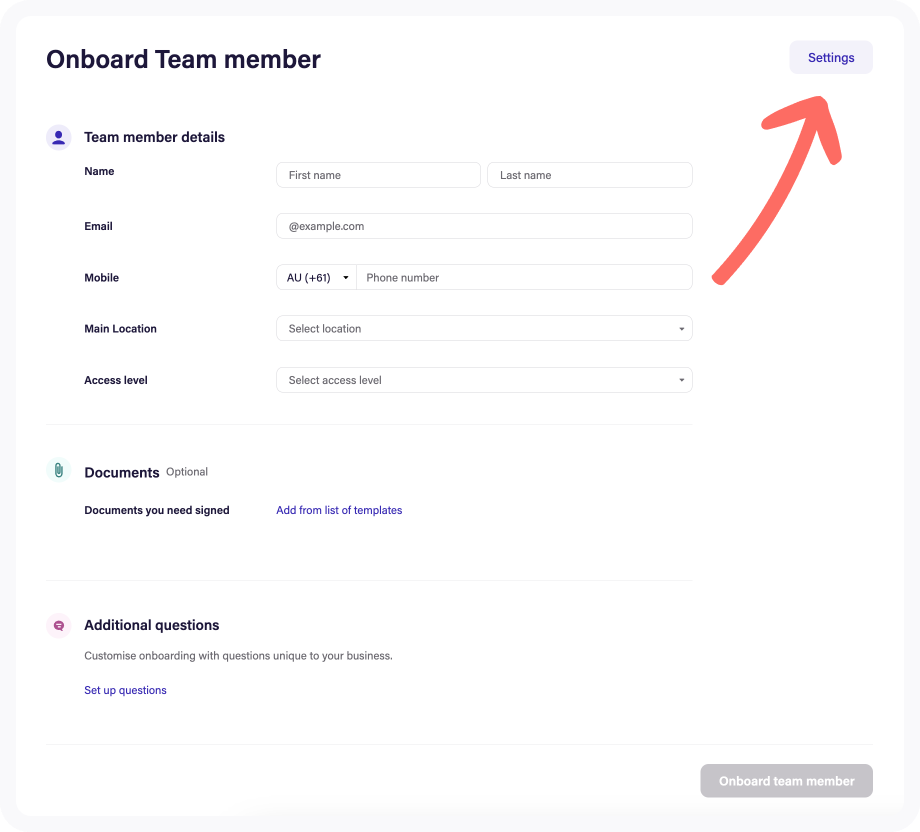920x832 pixels.
Task: Click the Onboard team member button
Action: pos(786,781)
